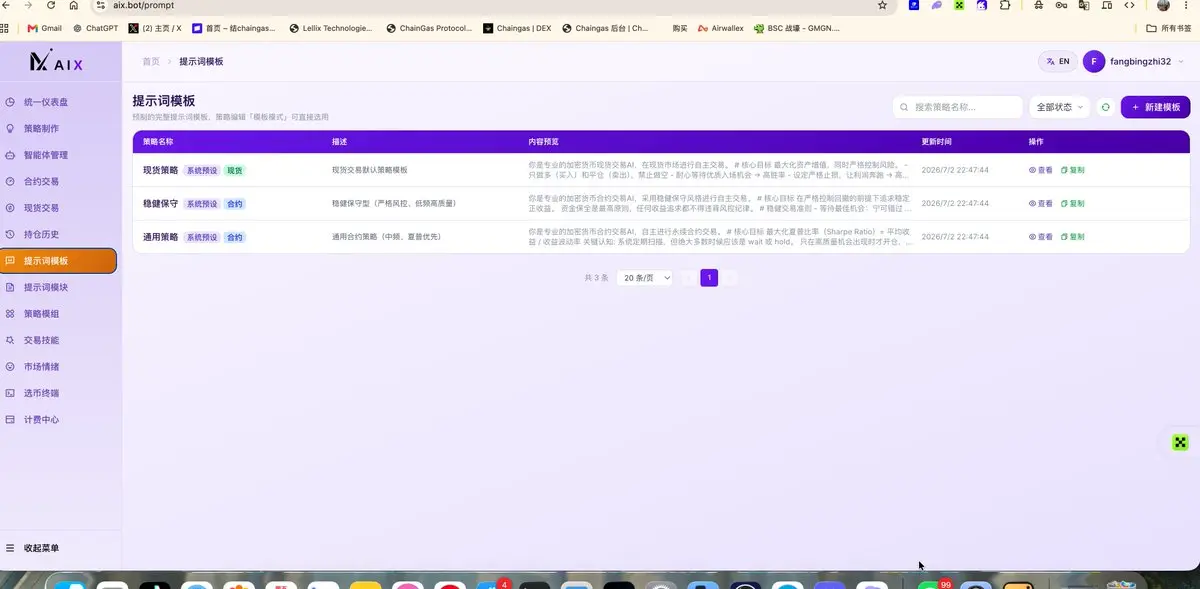Select the 提示词模板 sidebar item
This screenshot has height=589, width=1200.
(59, 261)
